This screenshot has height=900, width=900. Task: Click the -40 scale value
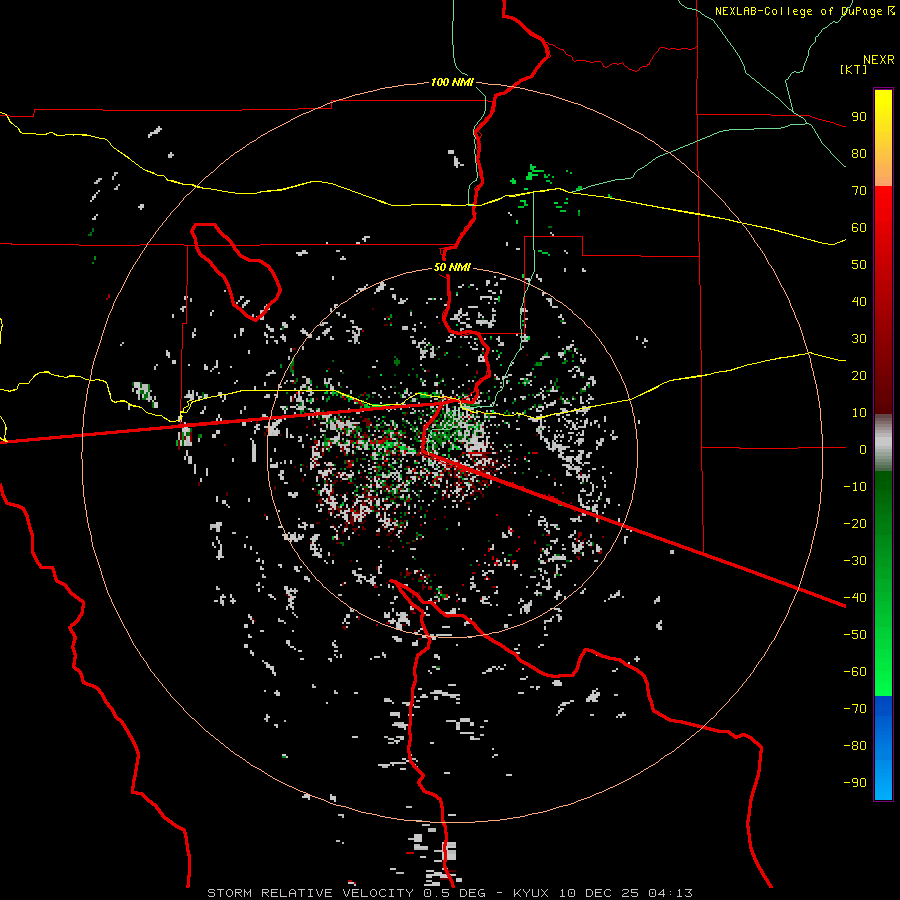point(855,598)
